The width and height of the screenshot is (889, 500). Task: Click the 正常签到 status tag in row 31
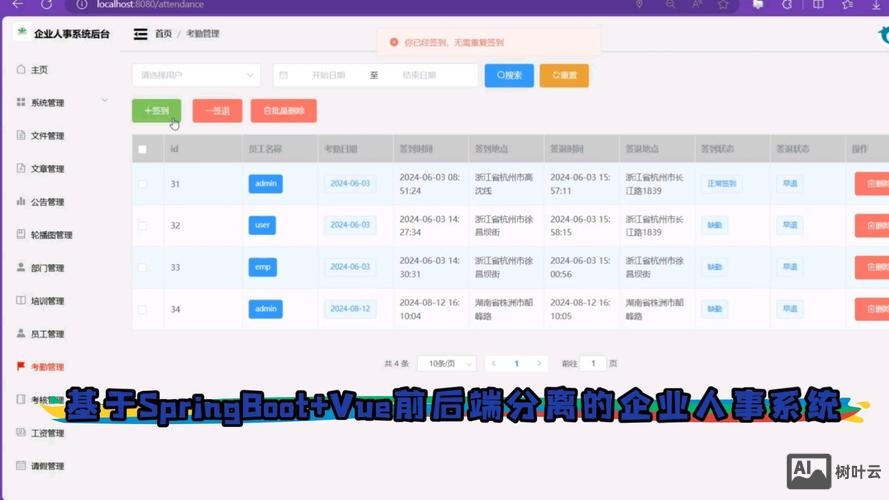click(722, 184)
